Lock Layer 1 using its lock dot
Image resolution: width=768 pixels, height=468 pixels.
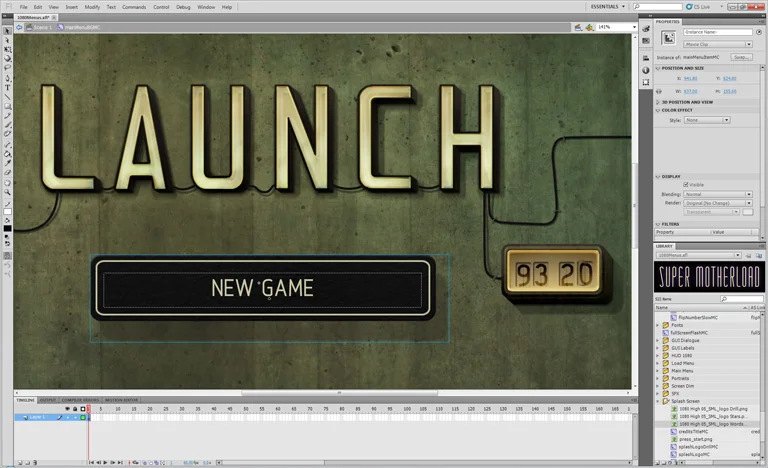pos(75,418)
